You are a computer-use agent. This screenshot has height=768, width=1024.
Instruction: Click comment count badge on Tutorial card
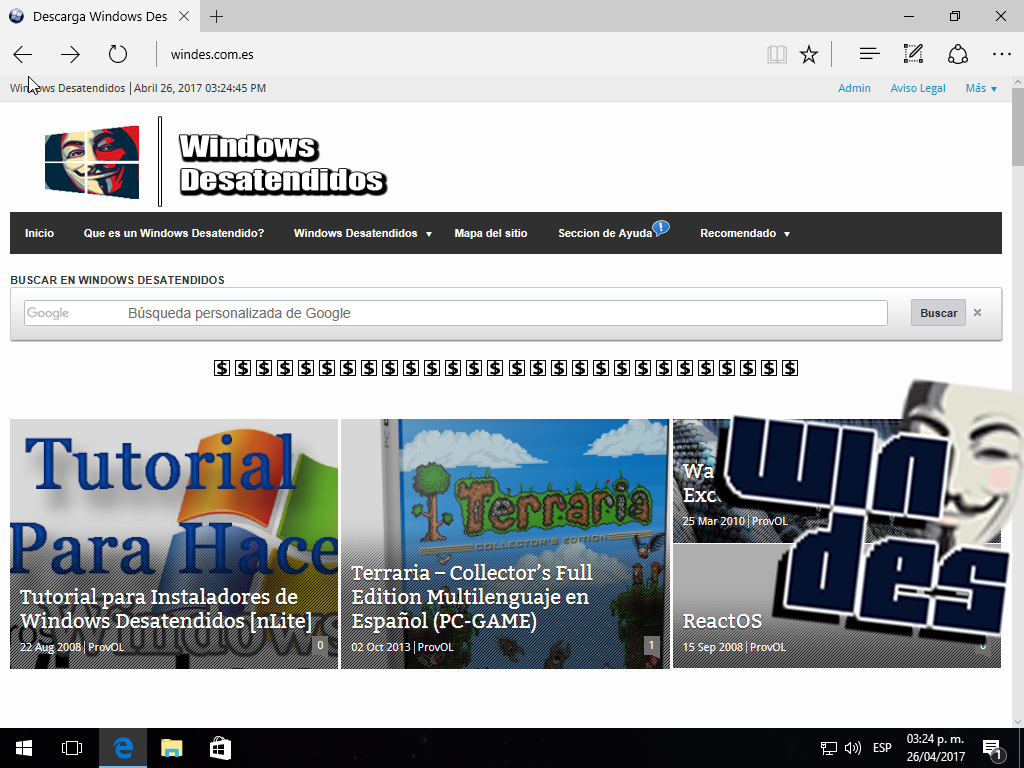coord(320,645)
